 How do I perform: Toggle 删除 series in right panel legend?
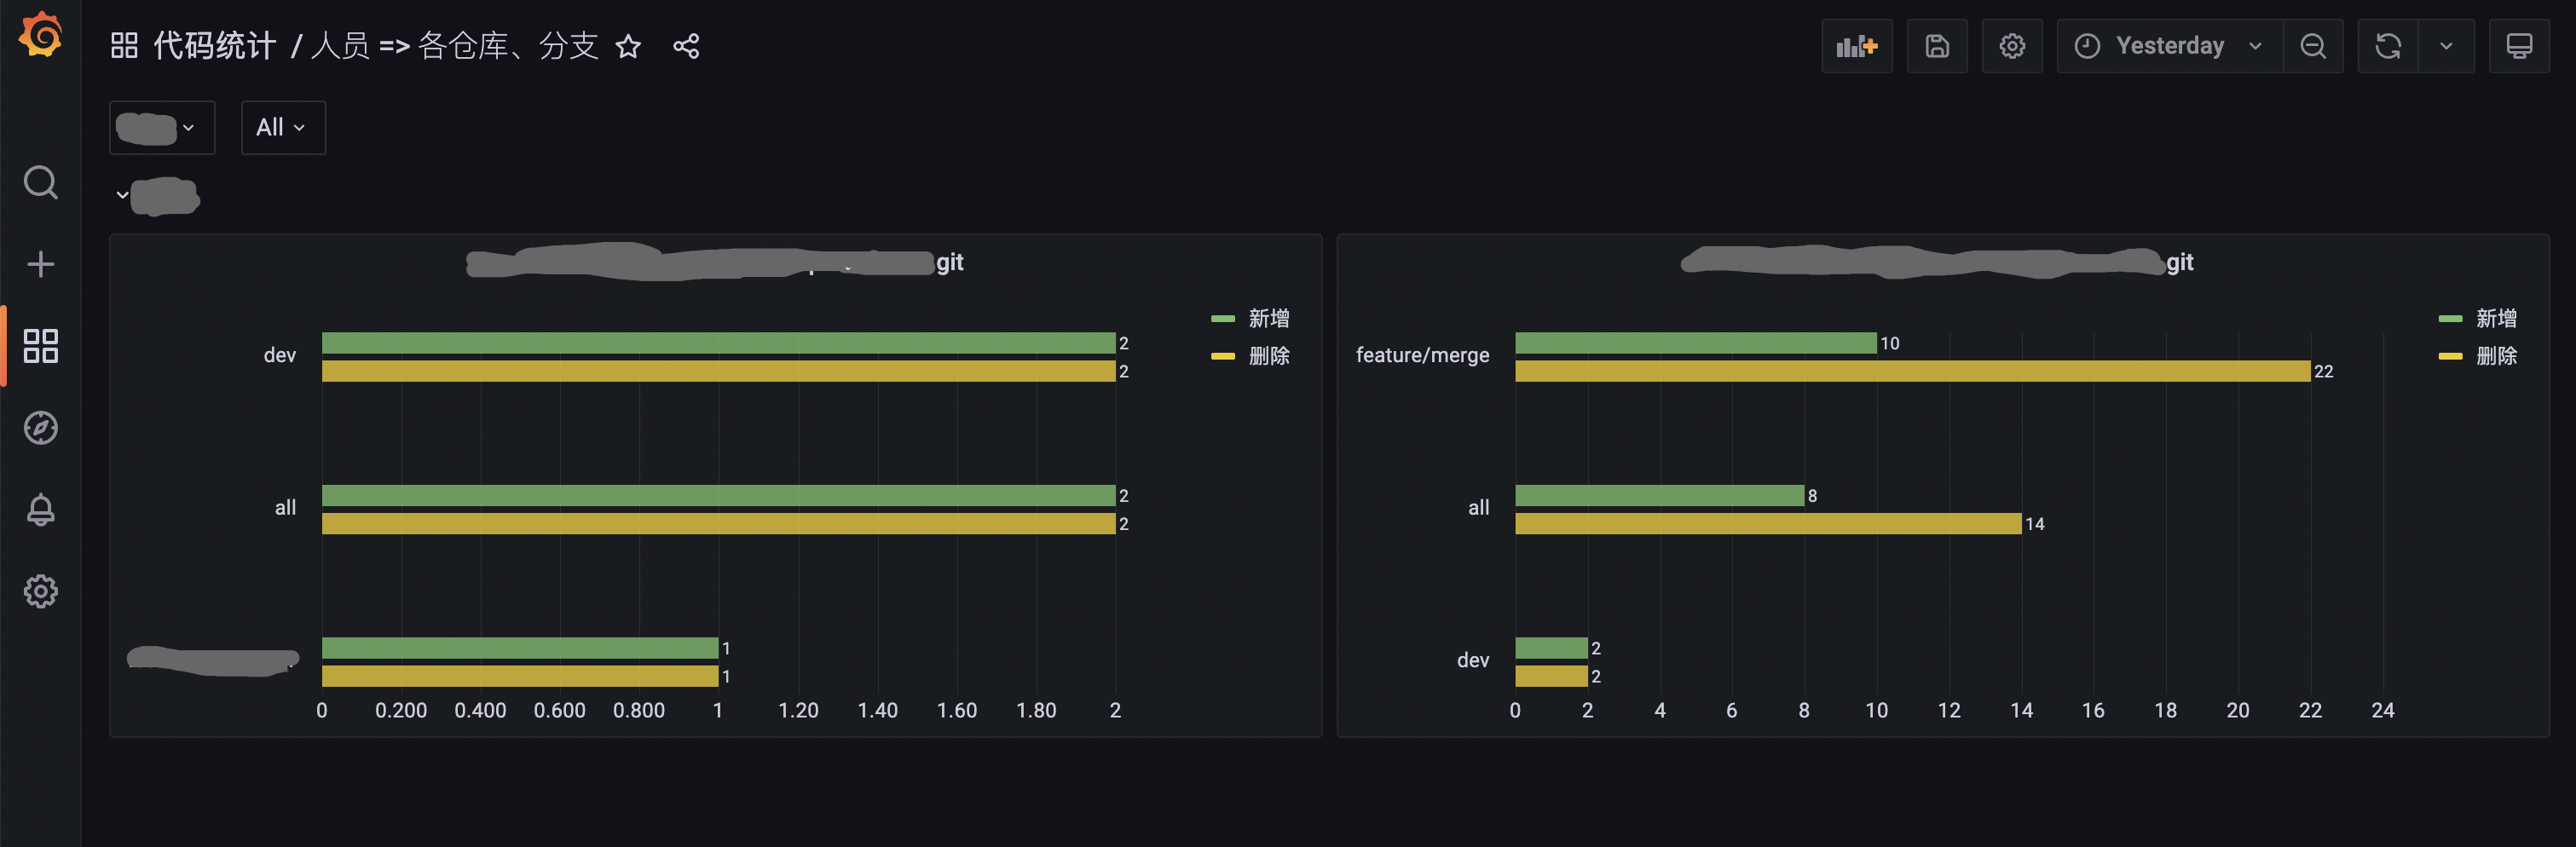pyautogui.click(x=2496, y=355)
